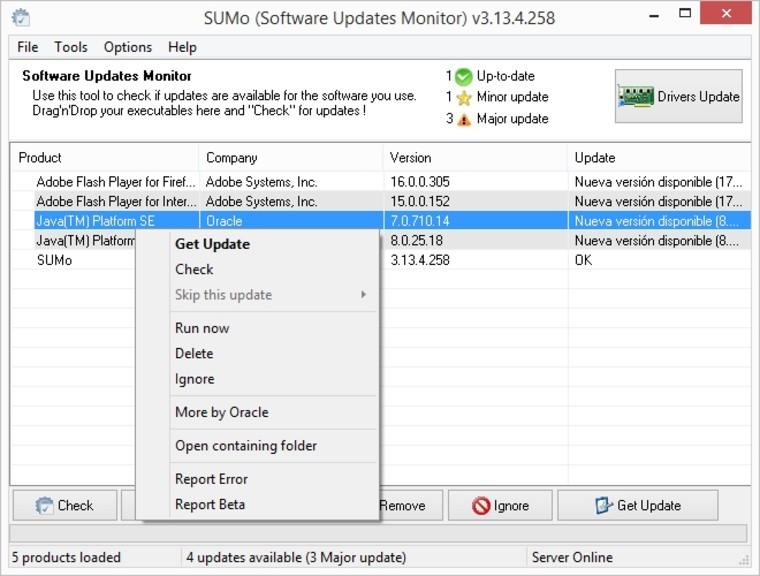Image resolution: width=760 pixels, height=576 pixels.
Task: Sort by the Company column header
Action: click(x=290, y=158)
